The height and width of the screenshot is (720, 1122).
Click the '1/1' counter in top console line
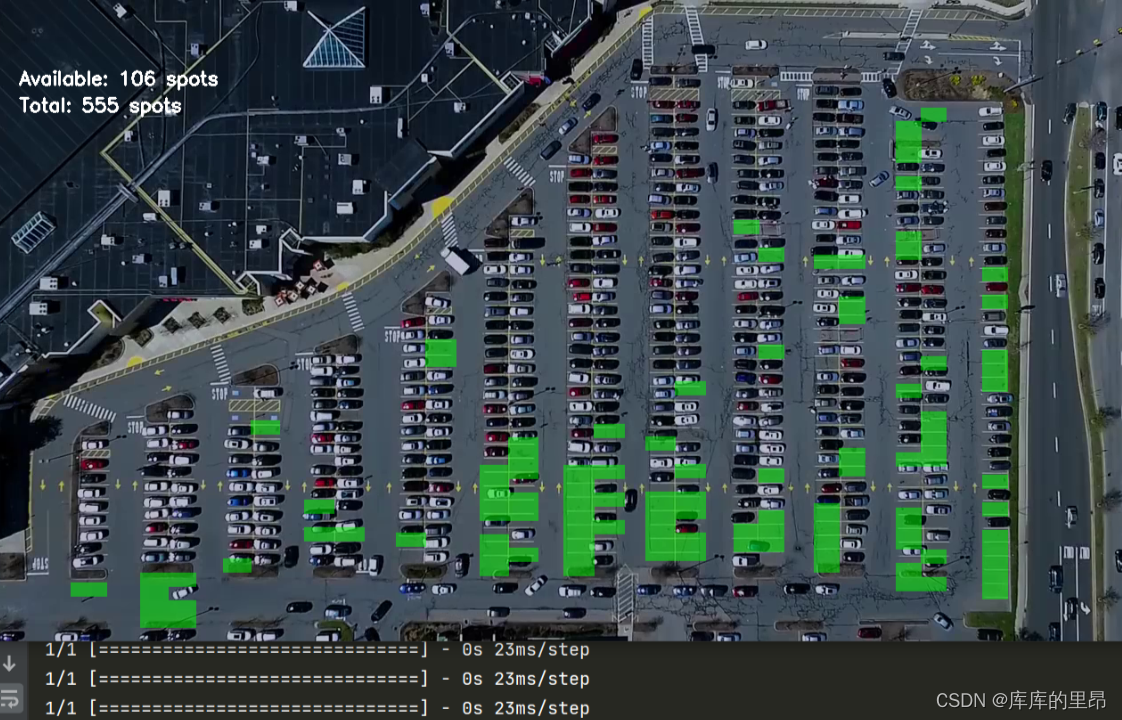click(61, 651)
